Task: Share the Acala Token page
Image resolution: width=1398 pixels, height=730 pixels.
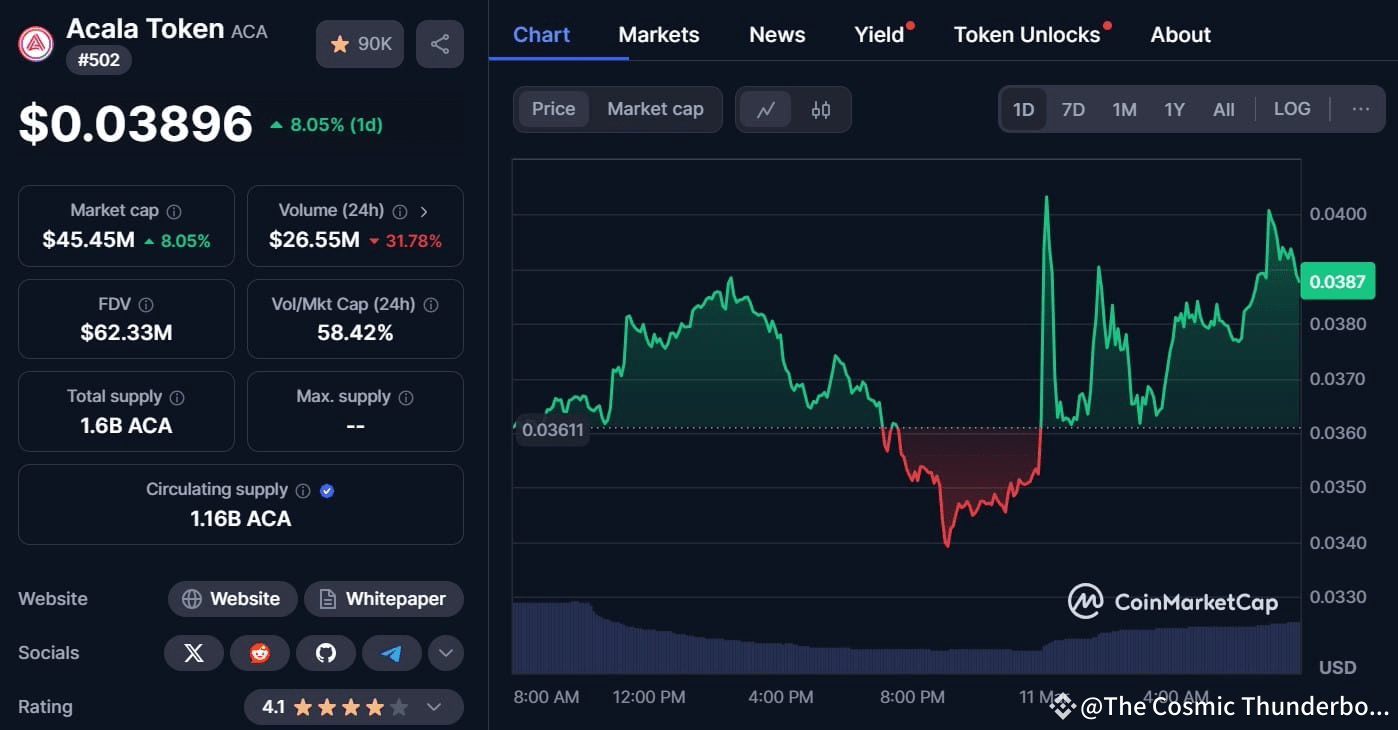Action: (x=440, y=44)
